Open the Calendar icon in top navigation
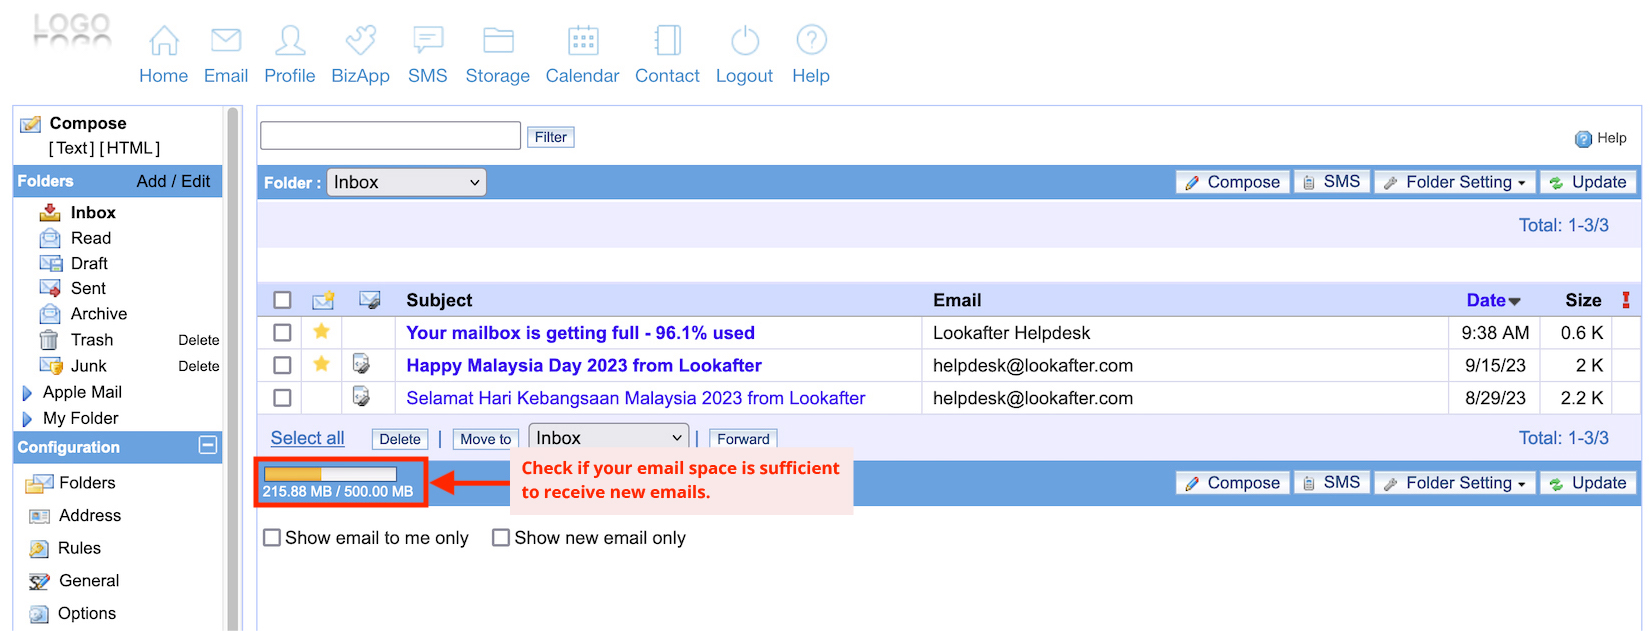The width and height of the screenshot is (1651, 631). 582,41
